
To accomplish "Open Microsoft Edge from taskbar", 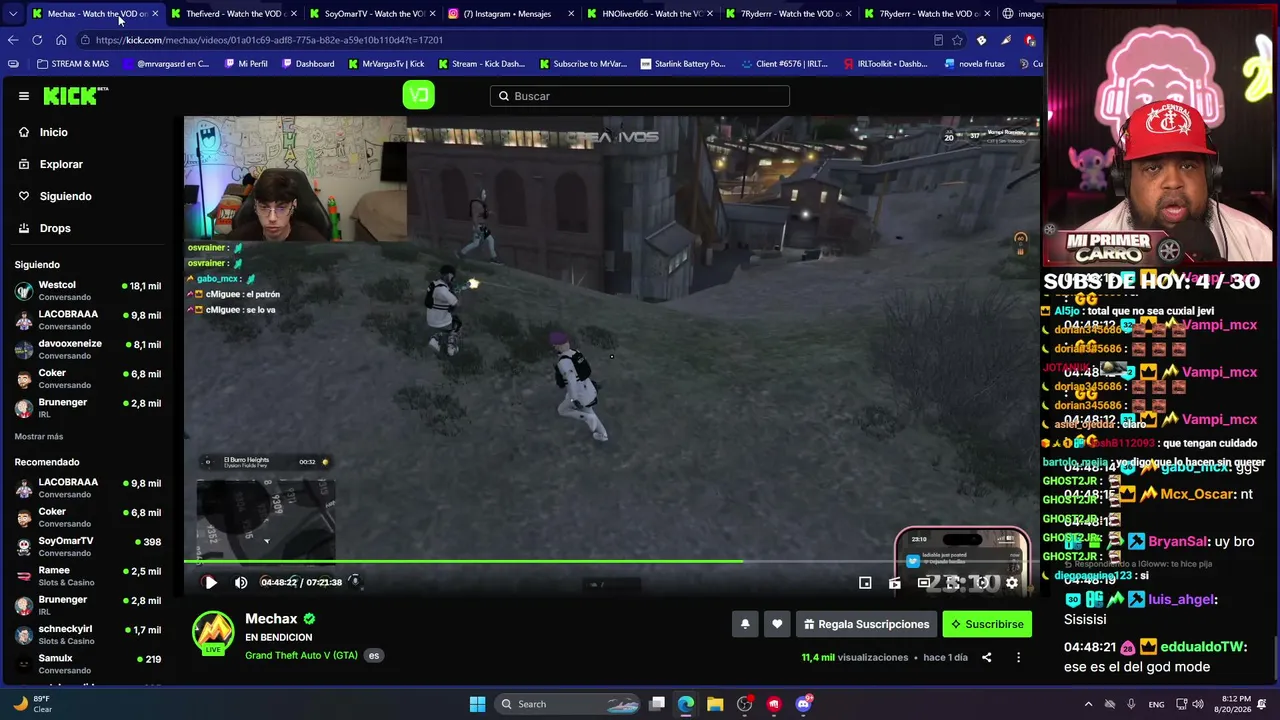I will 686,704.
